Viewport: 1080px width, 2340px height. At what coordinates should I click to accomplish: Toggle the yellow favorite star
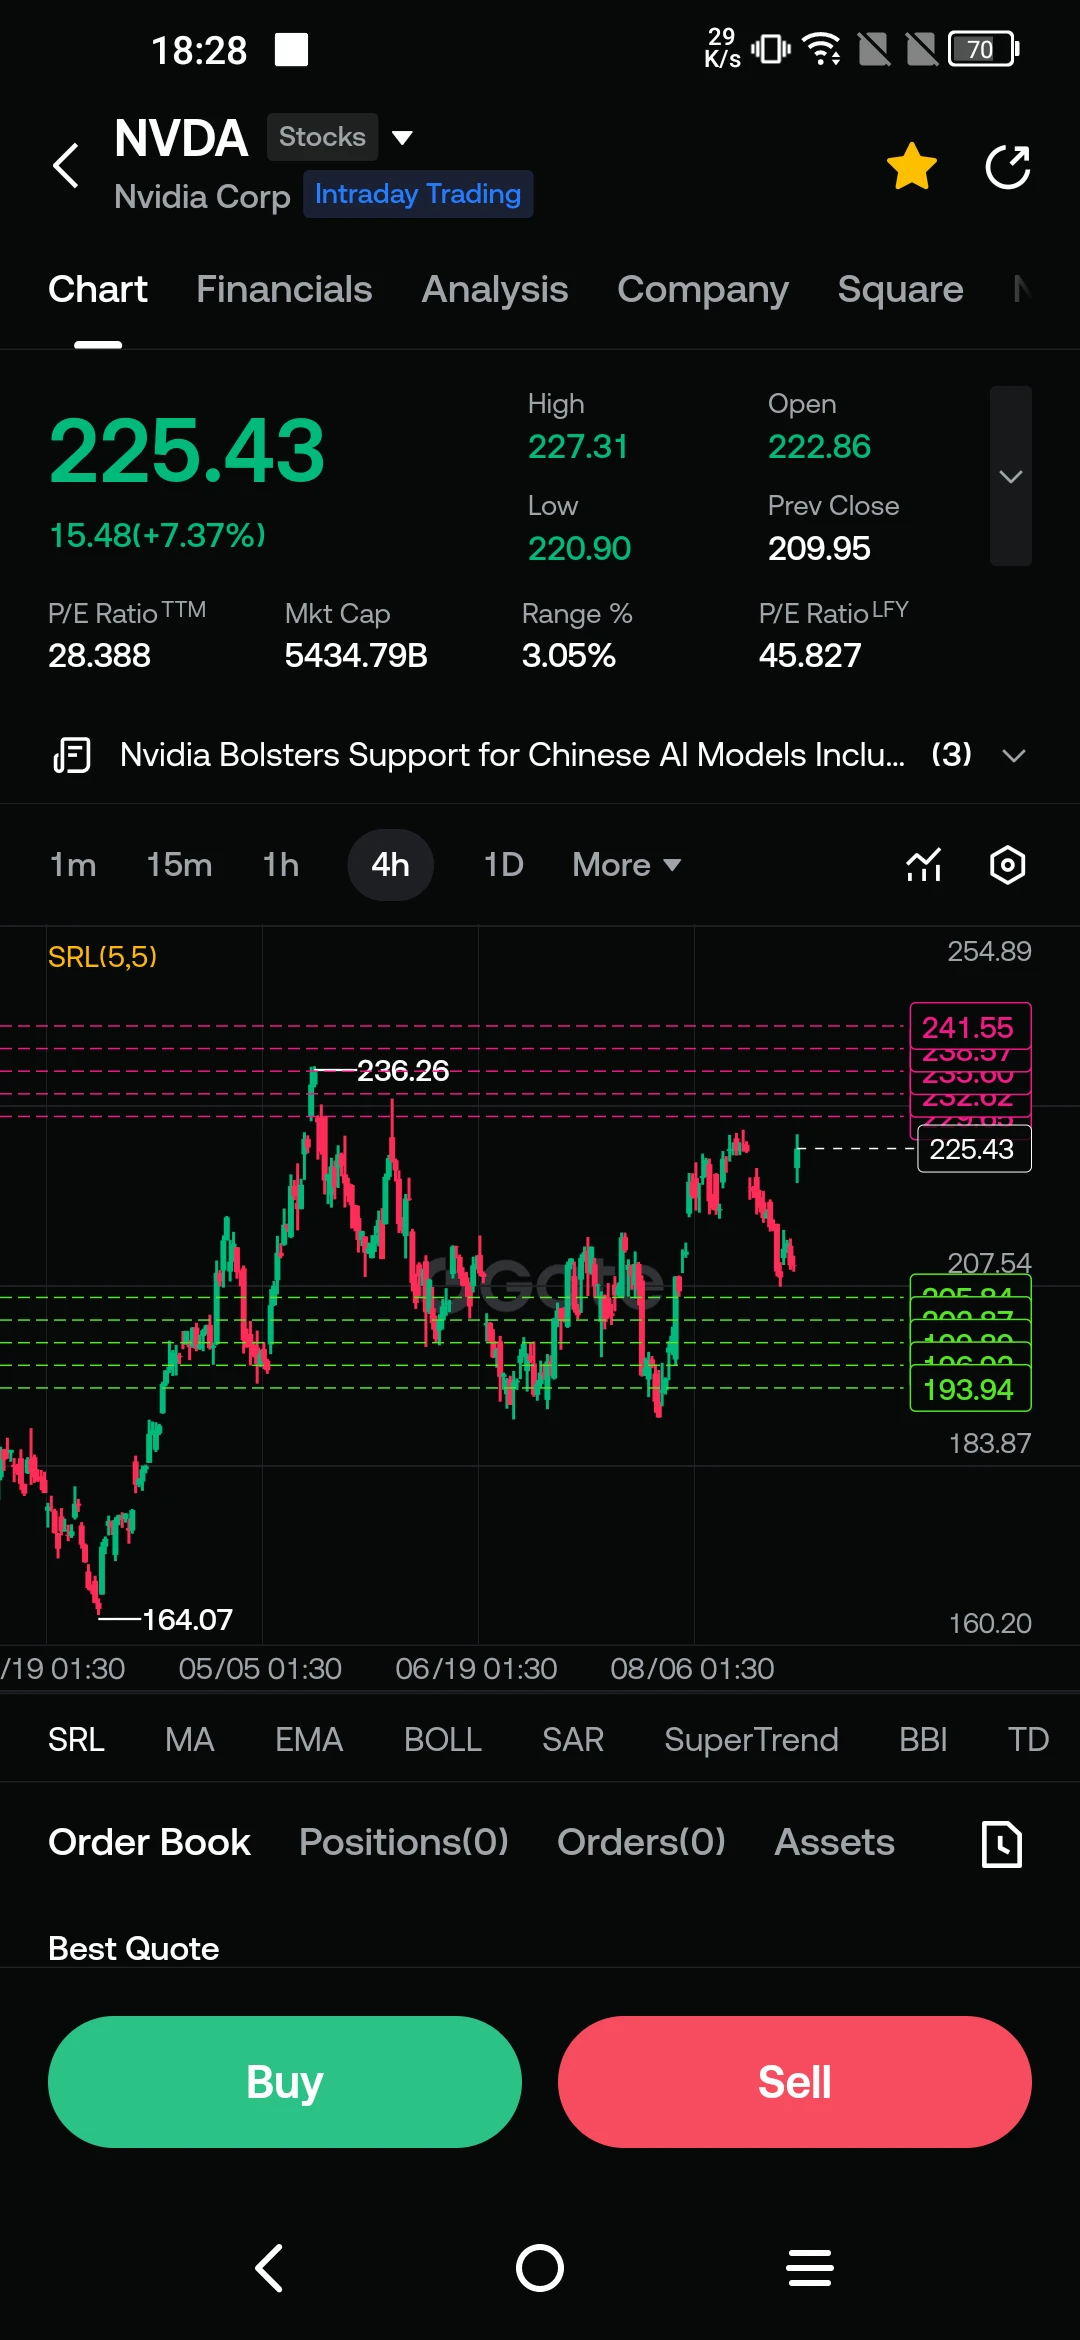[x=912, y=167]
